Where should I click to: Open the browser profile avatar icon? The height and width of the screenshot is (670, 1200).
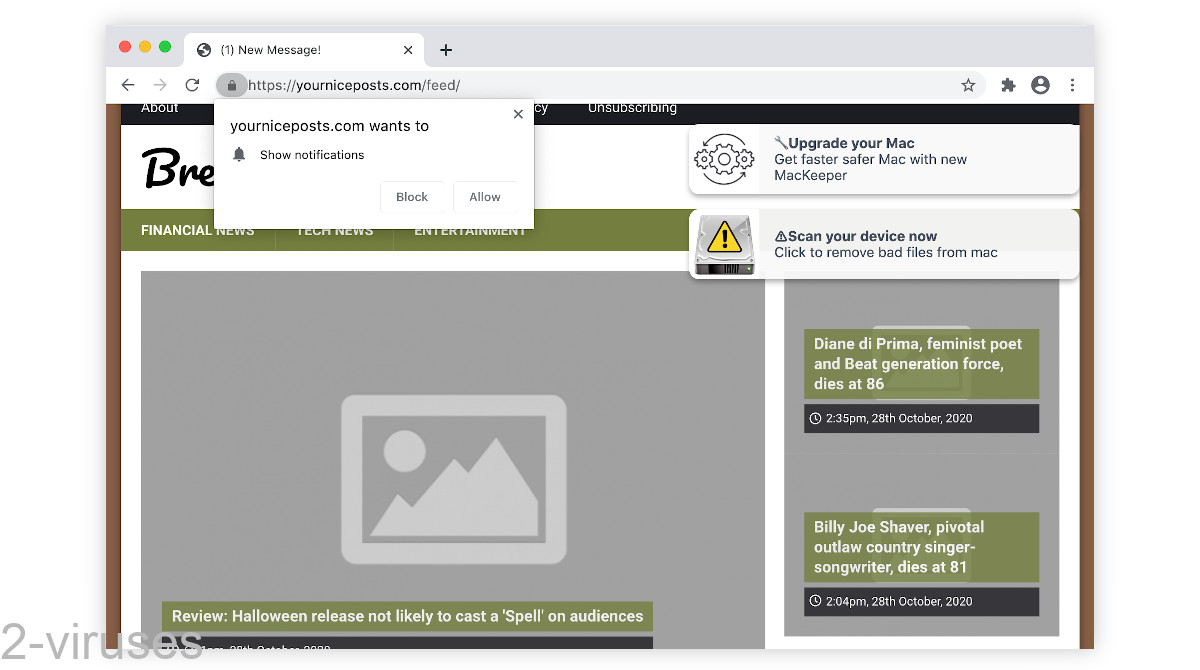point(1040,85)
